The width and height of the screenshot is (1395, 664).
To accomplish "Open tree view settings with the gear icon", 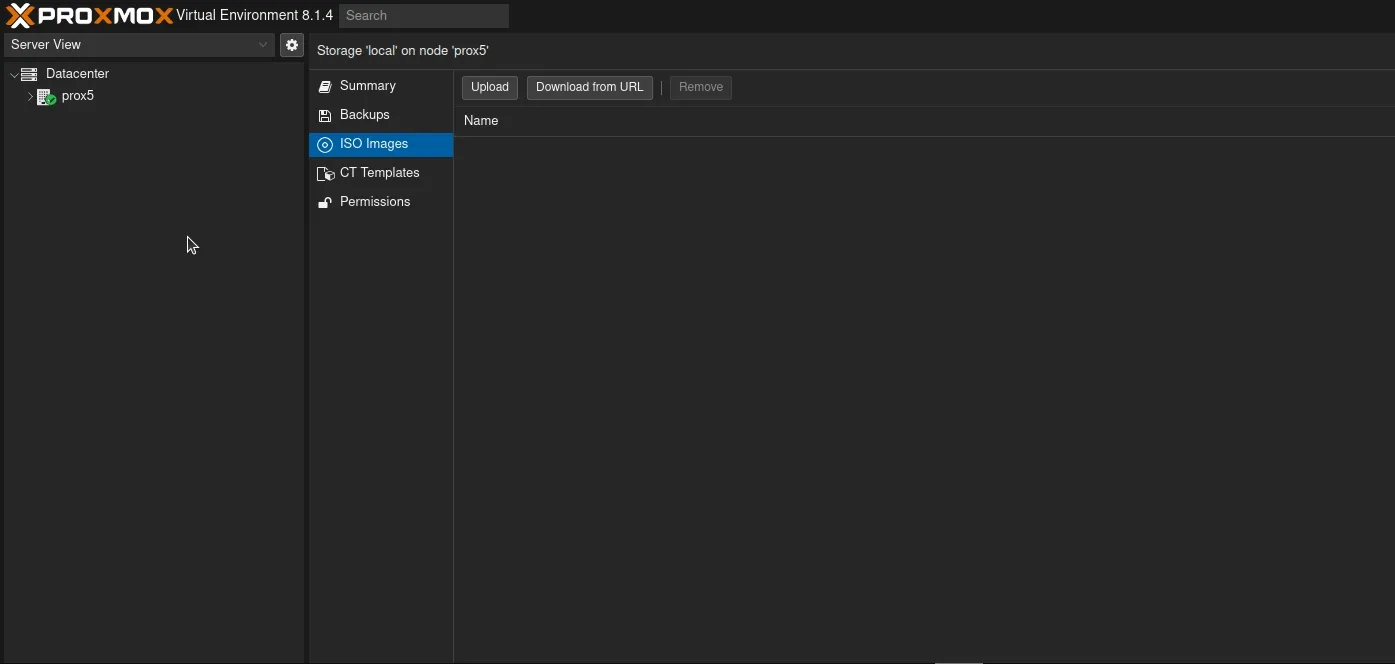I will 291,44.
